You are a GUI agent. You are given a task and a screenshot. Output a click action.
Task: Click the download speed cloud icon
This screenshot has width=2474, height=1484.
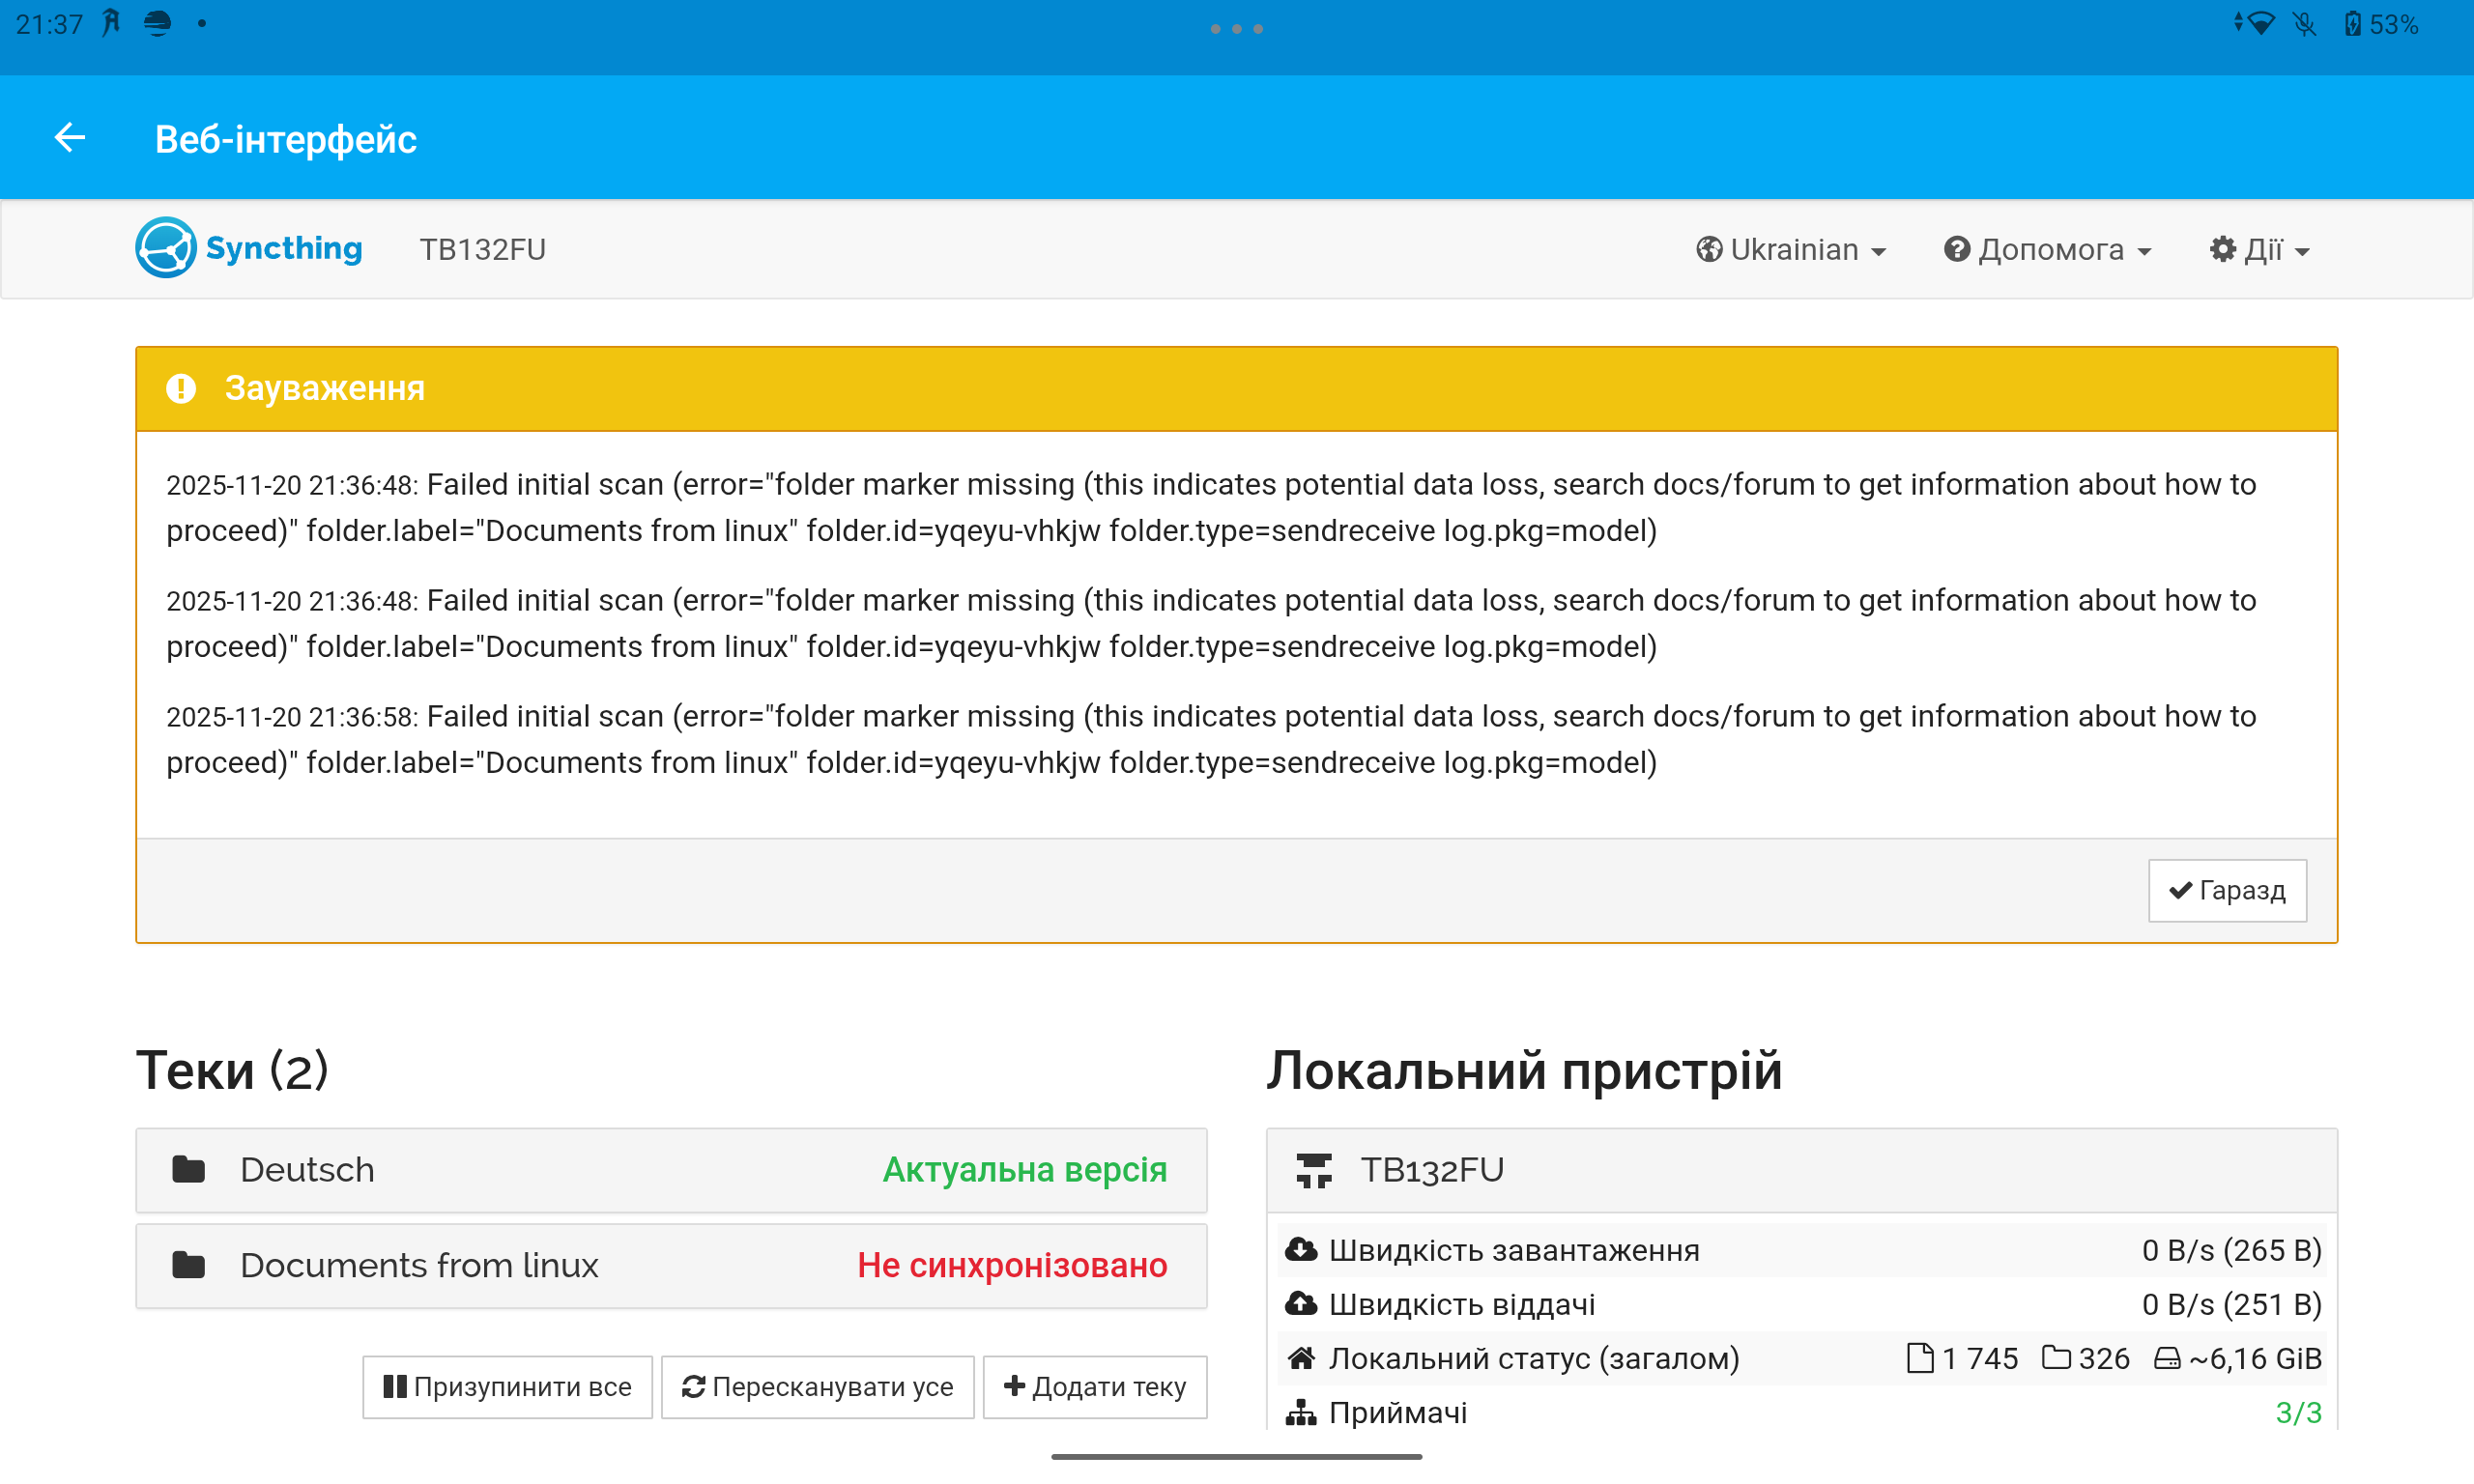[1300, 1250]
